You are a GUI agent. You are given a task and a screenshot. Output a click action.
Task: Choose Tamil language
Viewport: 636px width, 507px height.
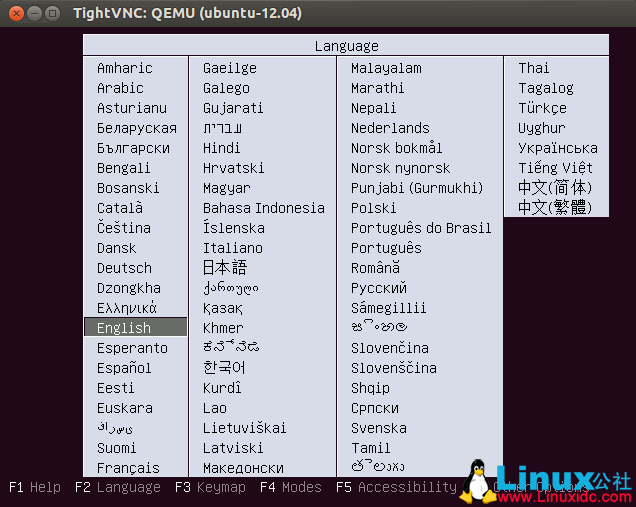(371, 448)
